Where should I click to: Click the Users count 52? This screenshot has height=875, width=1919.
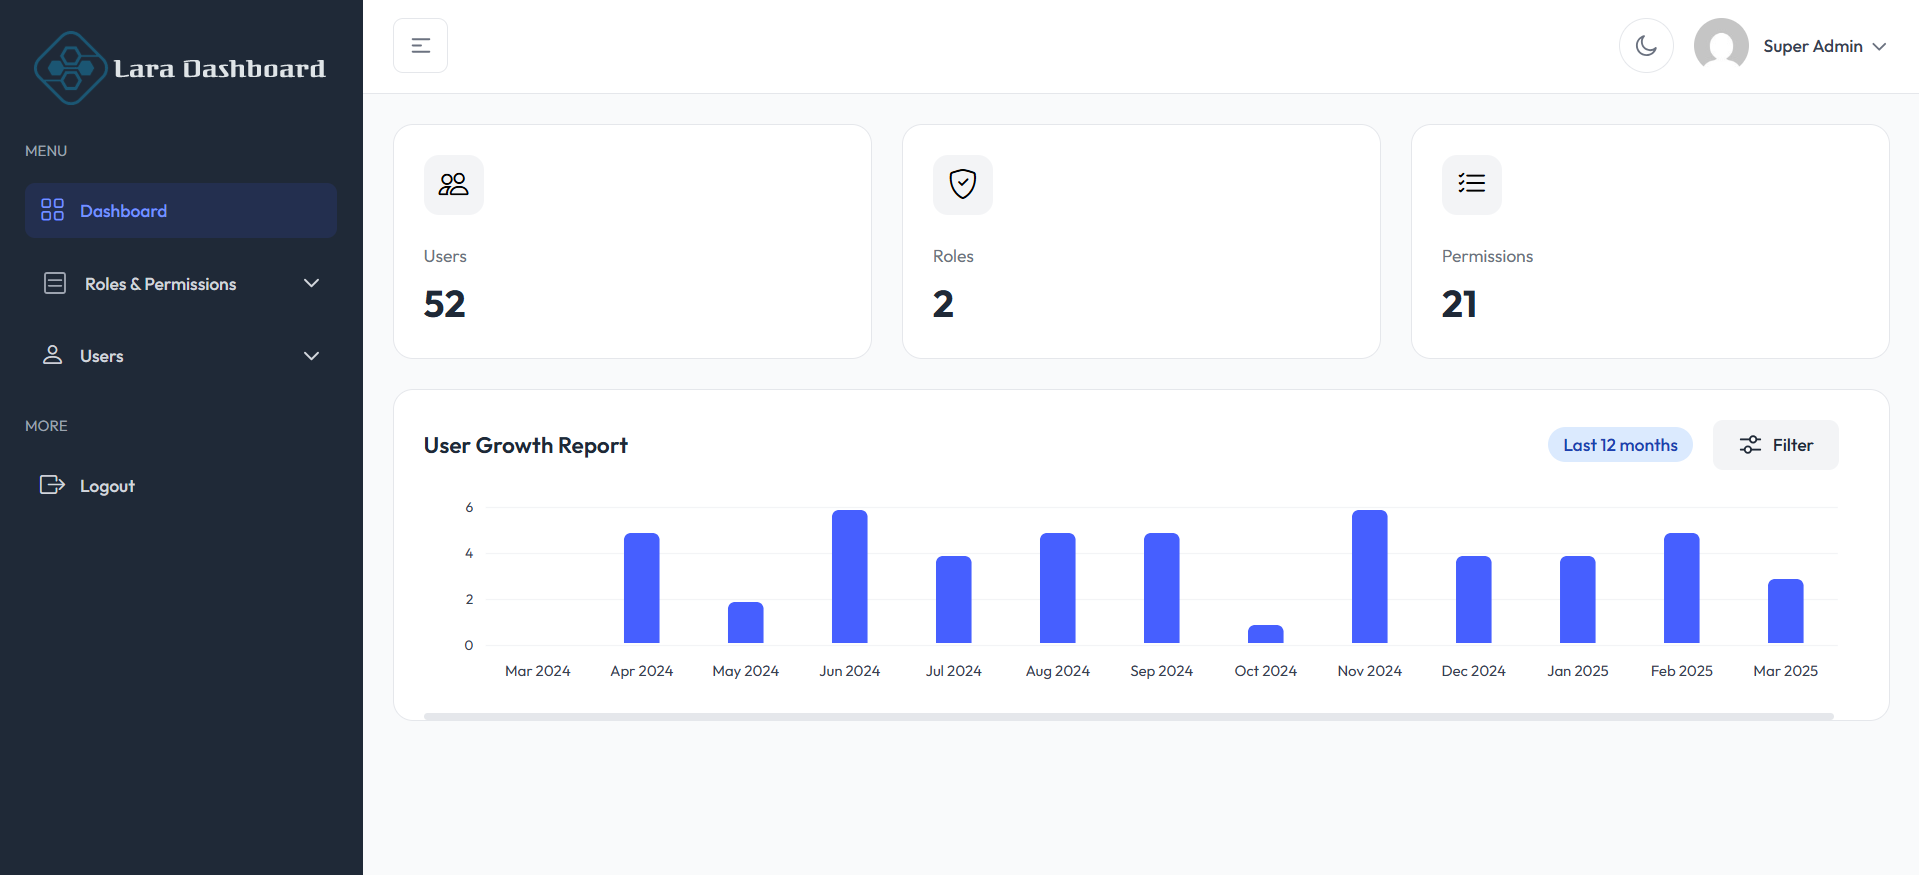(x=445, y=304)
